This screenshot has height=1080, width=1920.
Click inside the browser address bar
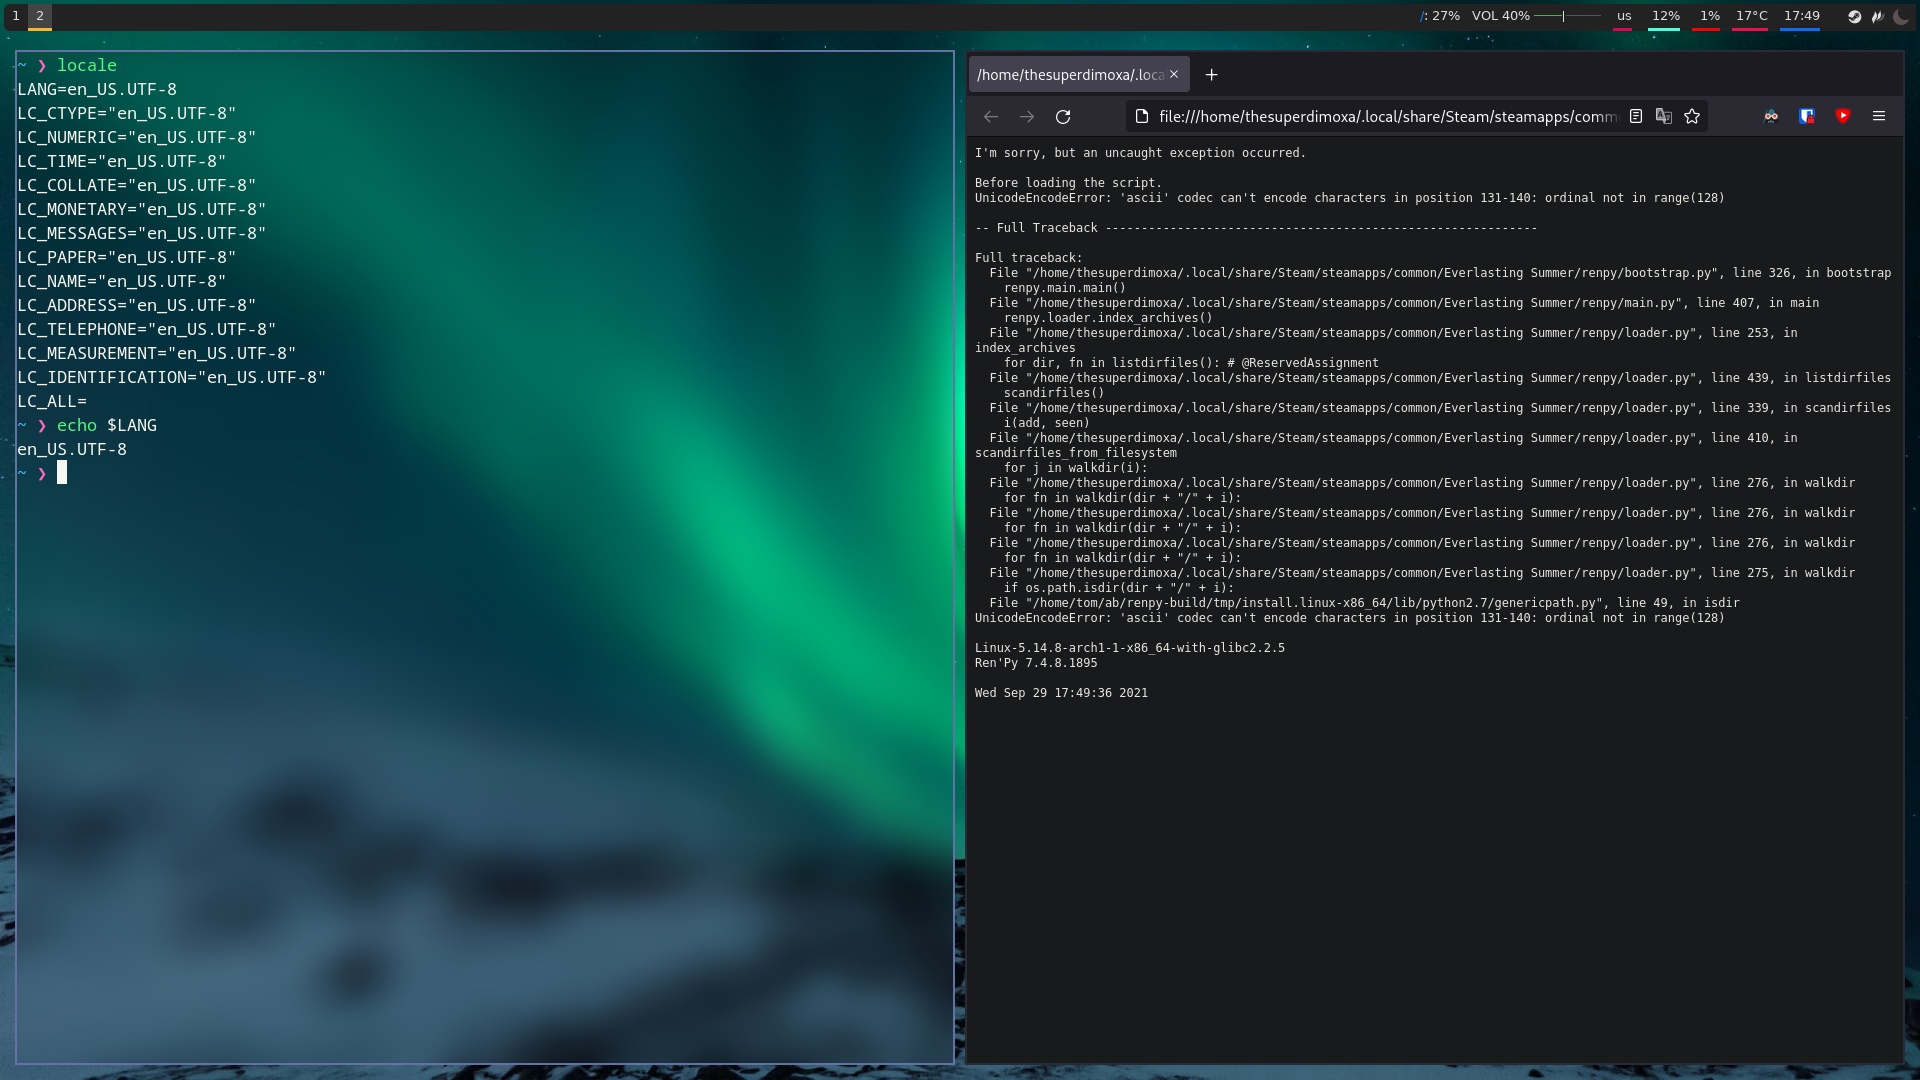(x=1380, y=116)
